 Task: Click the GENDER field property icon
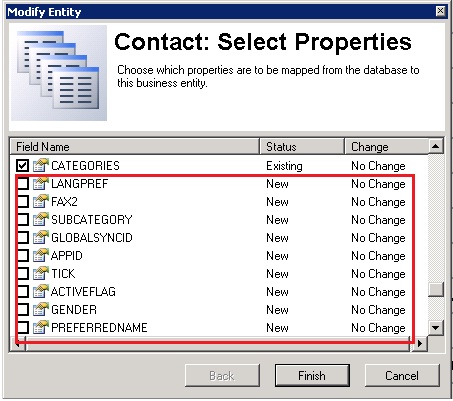click(x=41, y=309)
